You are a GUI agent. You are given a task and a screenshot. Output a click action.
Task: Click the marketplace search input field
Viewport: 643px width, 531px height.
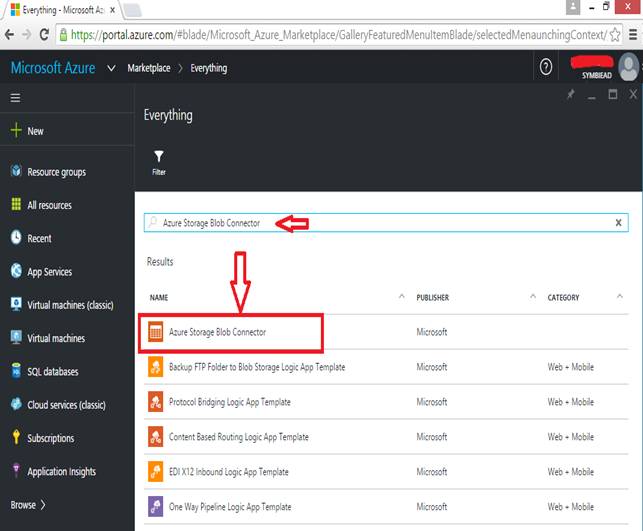(x=386, y=223)
